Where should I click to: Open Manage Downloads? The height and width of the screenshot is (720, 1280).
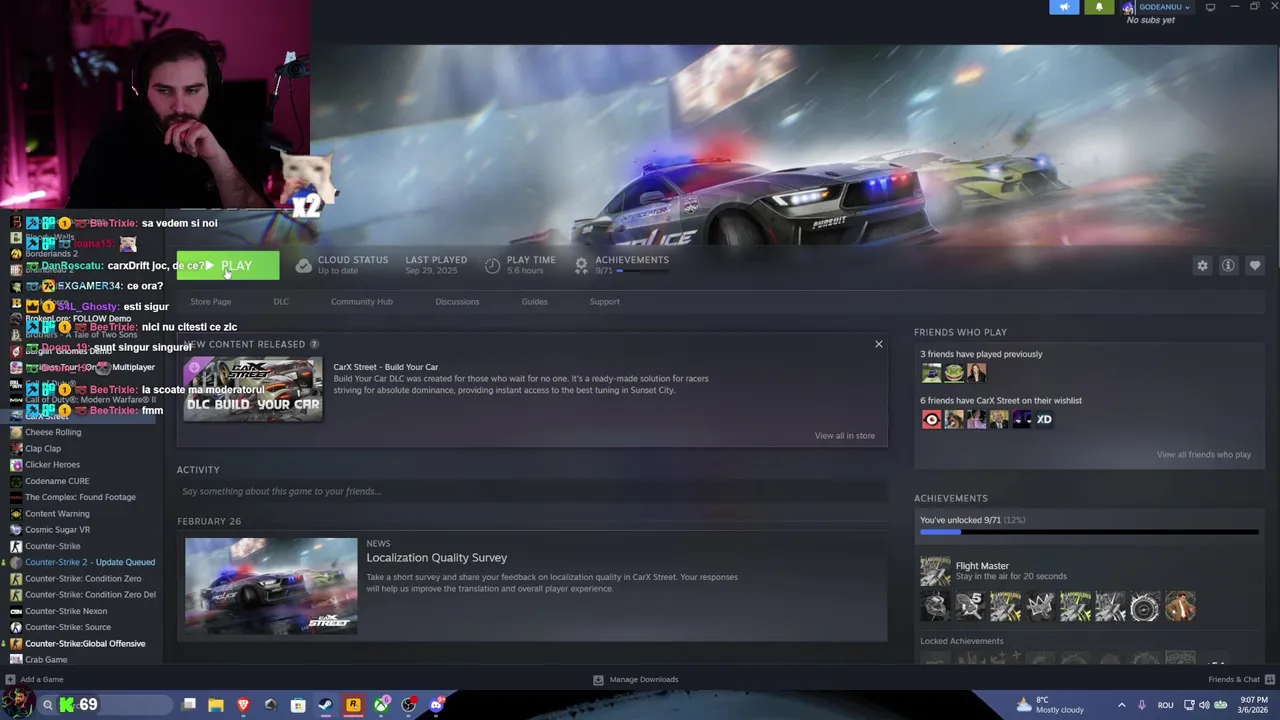click(636, 679)
